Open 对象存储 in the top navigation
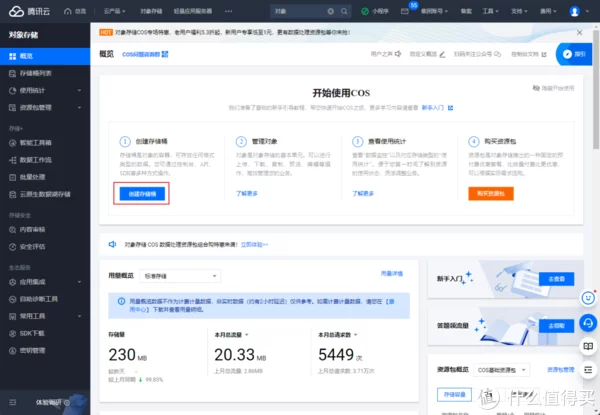This screenshot has height=415, width=600. click(x=151, y=11)
